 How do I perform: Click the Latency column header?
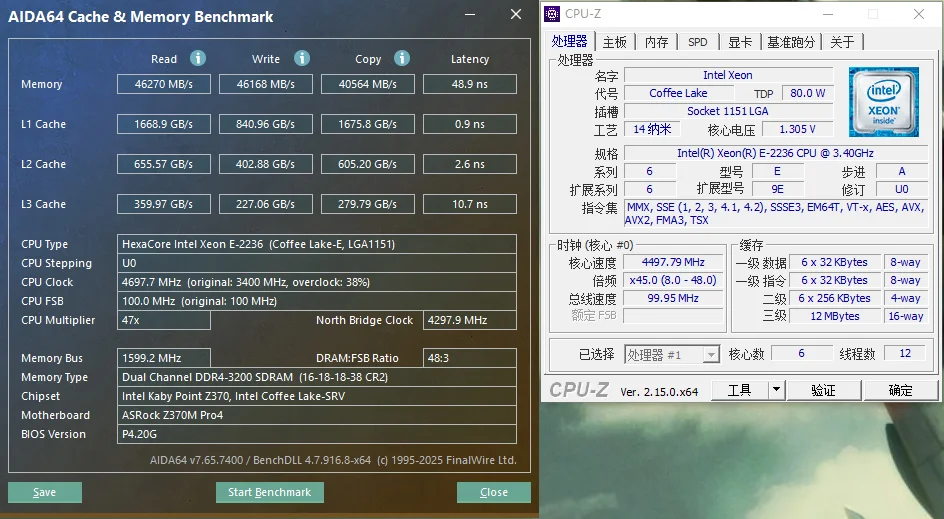click(469, 59)
